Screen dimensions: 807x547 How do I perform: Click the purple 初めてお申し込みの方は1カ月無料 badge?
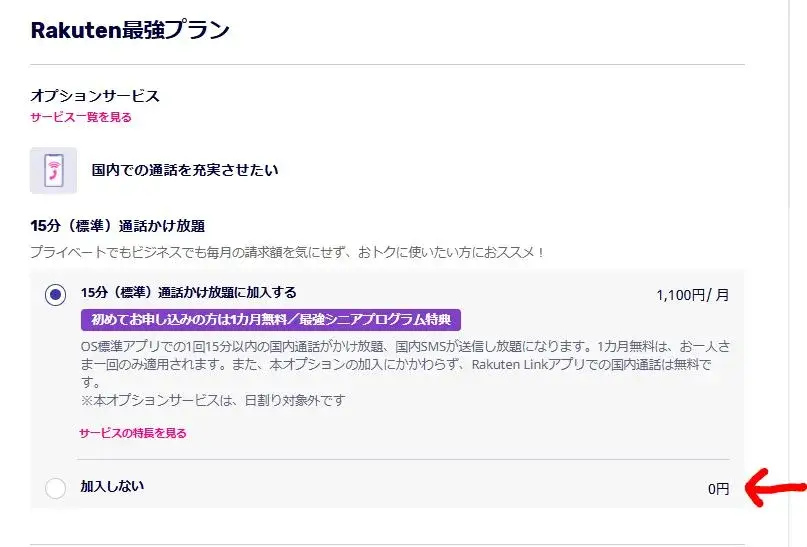click(271, 320)
